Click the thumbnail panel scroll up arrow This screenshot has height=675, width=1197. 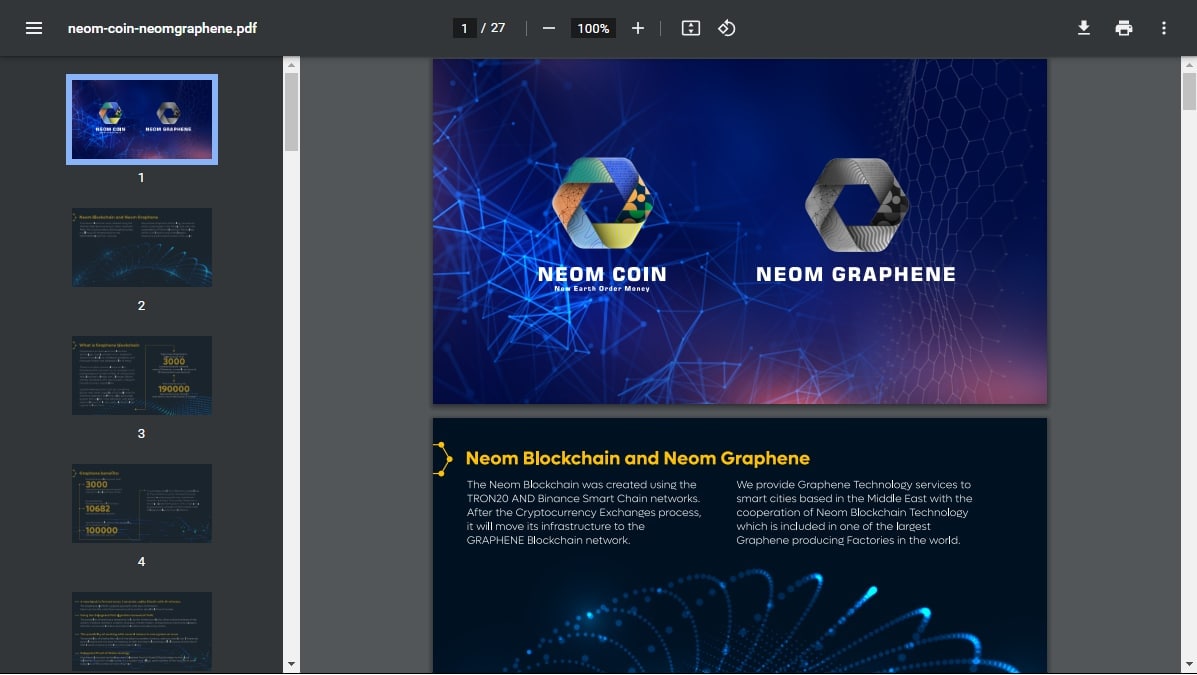click(291, 65)
